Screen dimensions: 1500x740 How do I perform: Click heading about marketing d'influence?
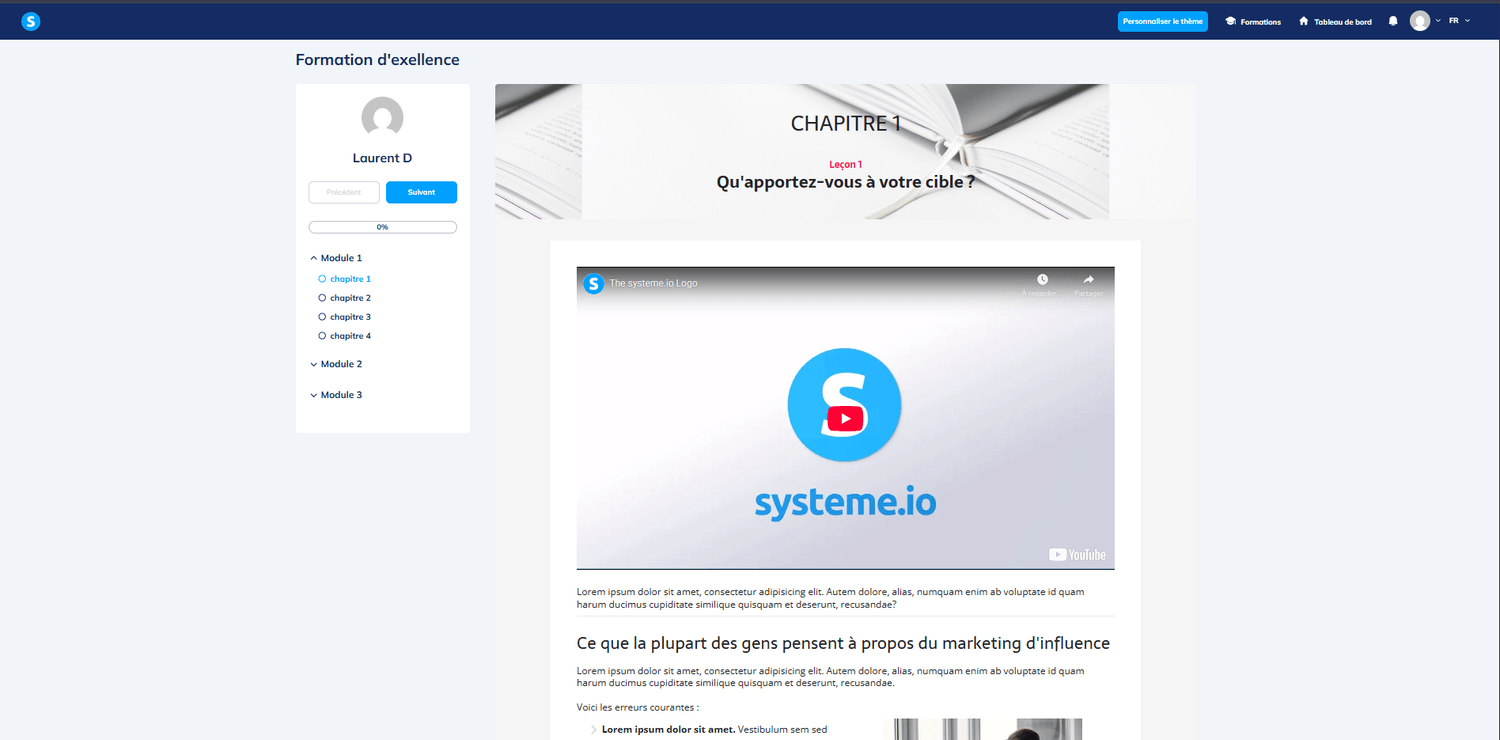click(843, 643)
